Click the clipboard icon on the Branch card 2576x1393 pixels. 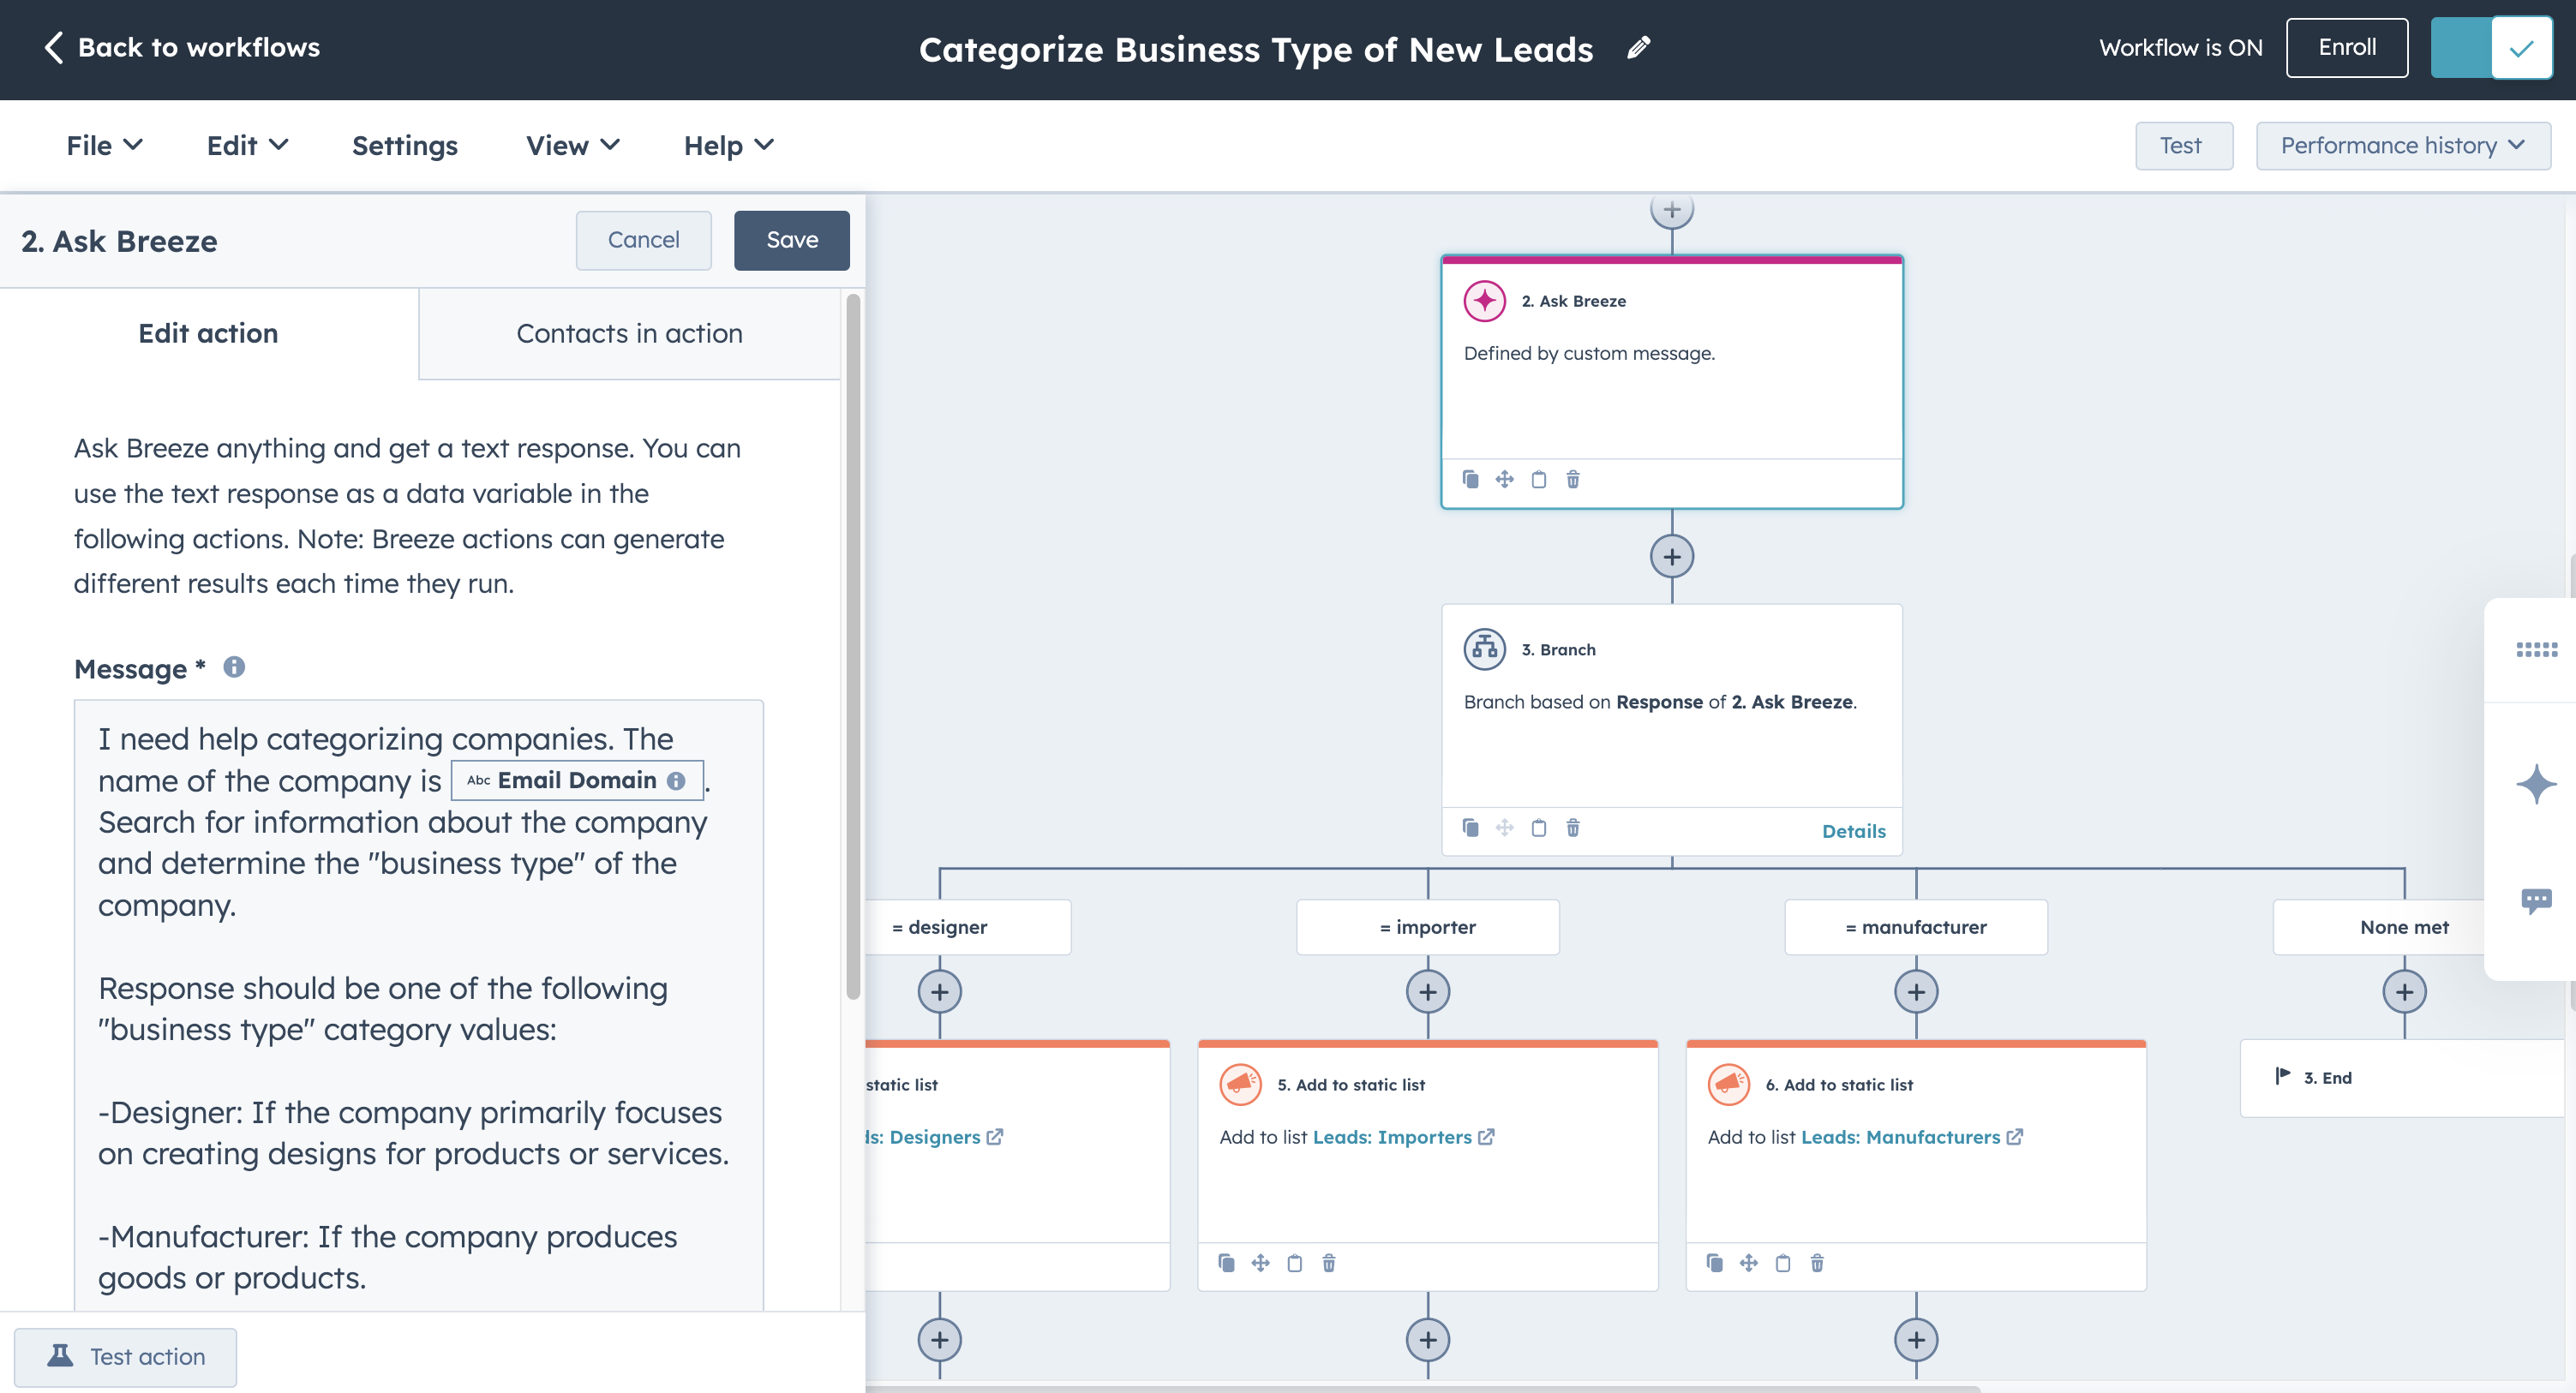click(1538, 827)
